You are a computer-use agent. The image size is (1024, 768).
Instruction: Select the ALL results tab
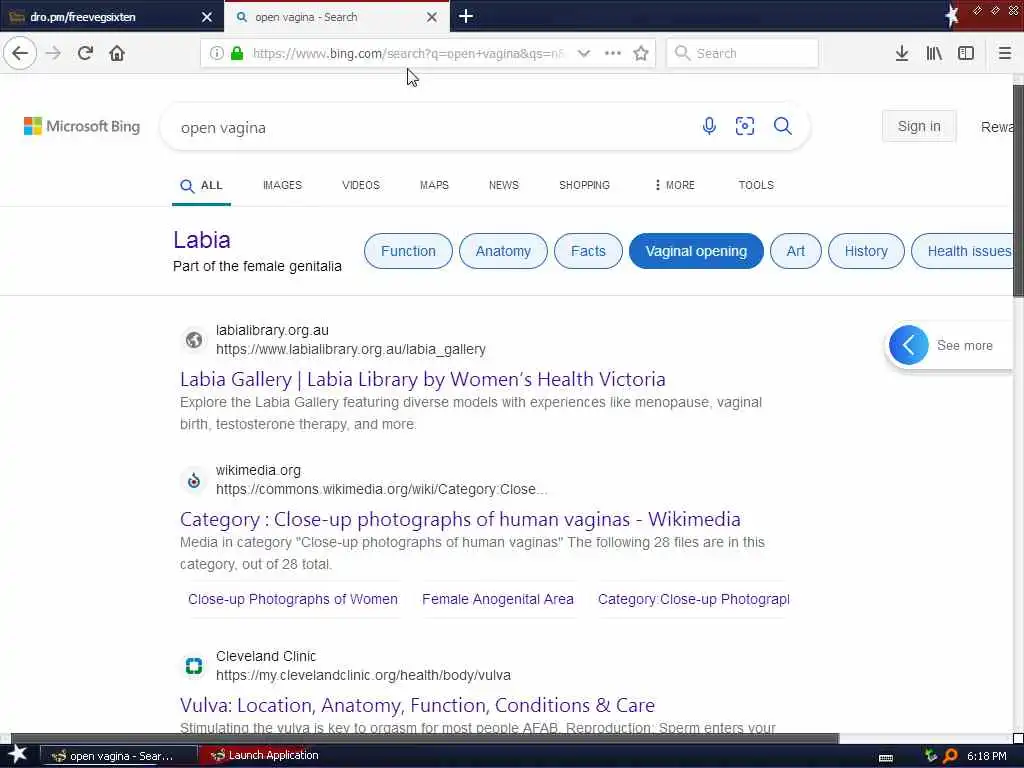201,185
